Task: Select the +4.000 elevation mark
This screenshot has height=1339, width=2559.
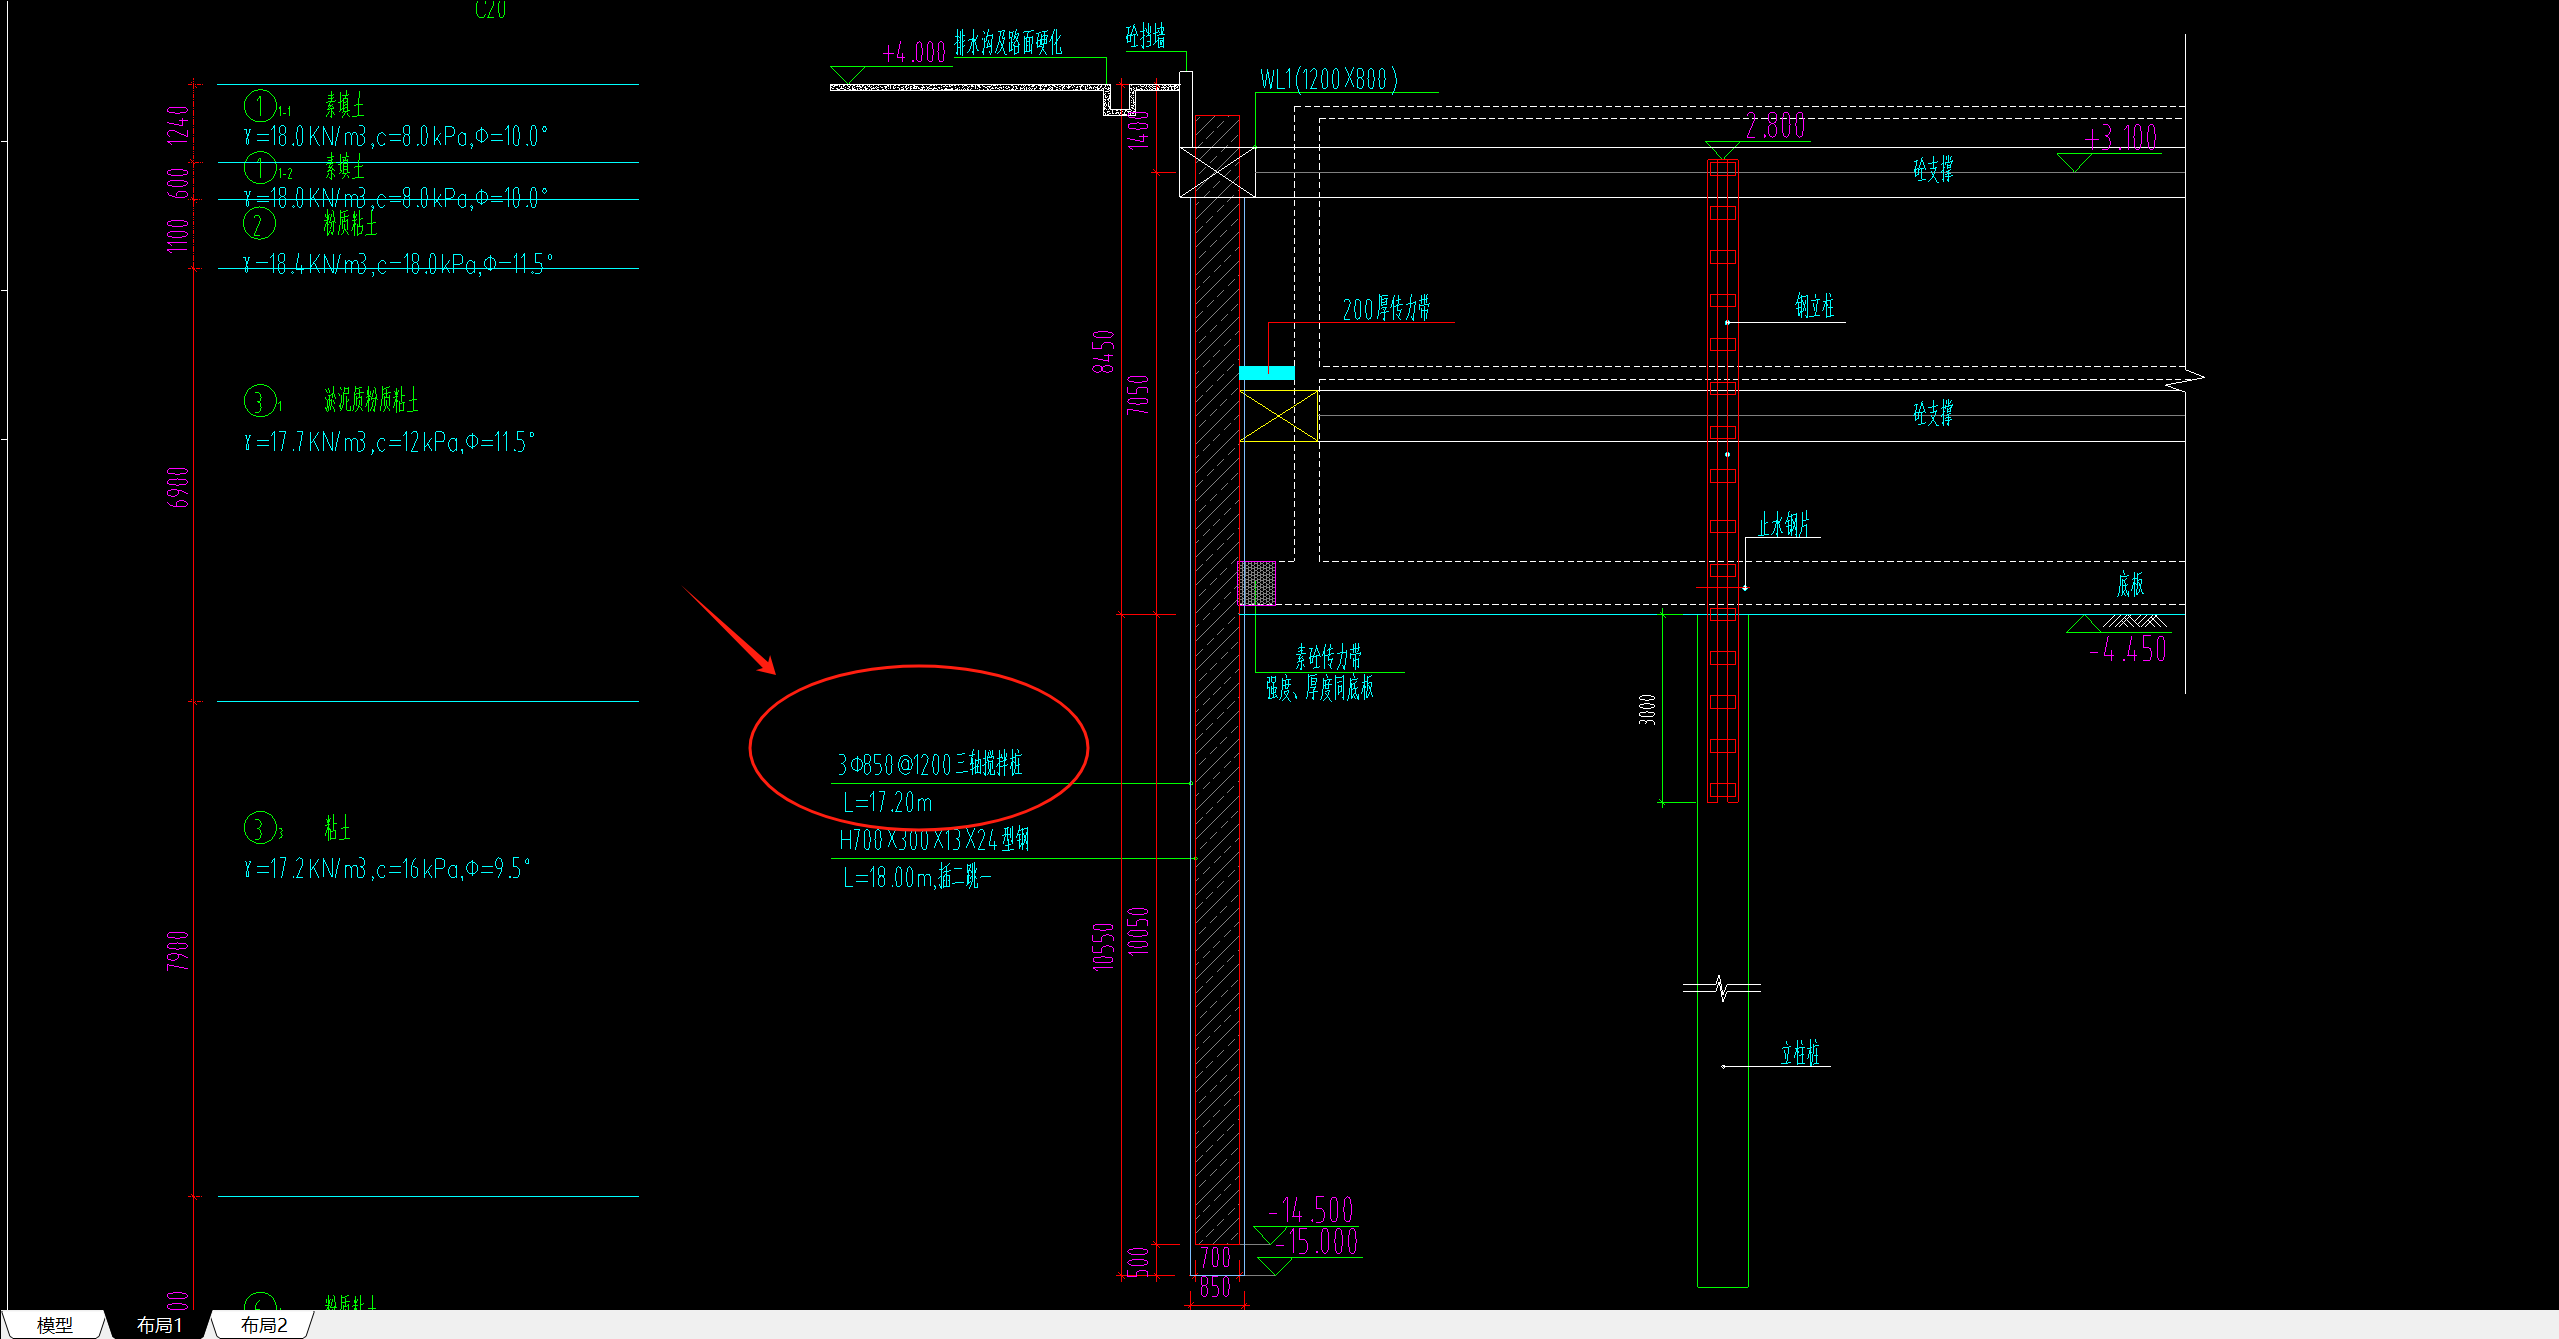Action: point(914,52)
